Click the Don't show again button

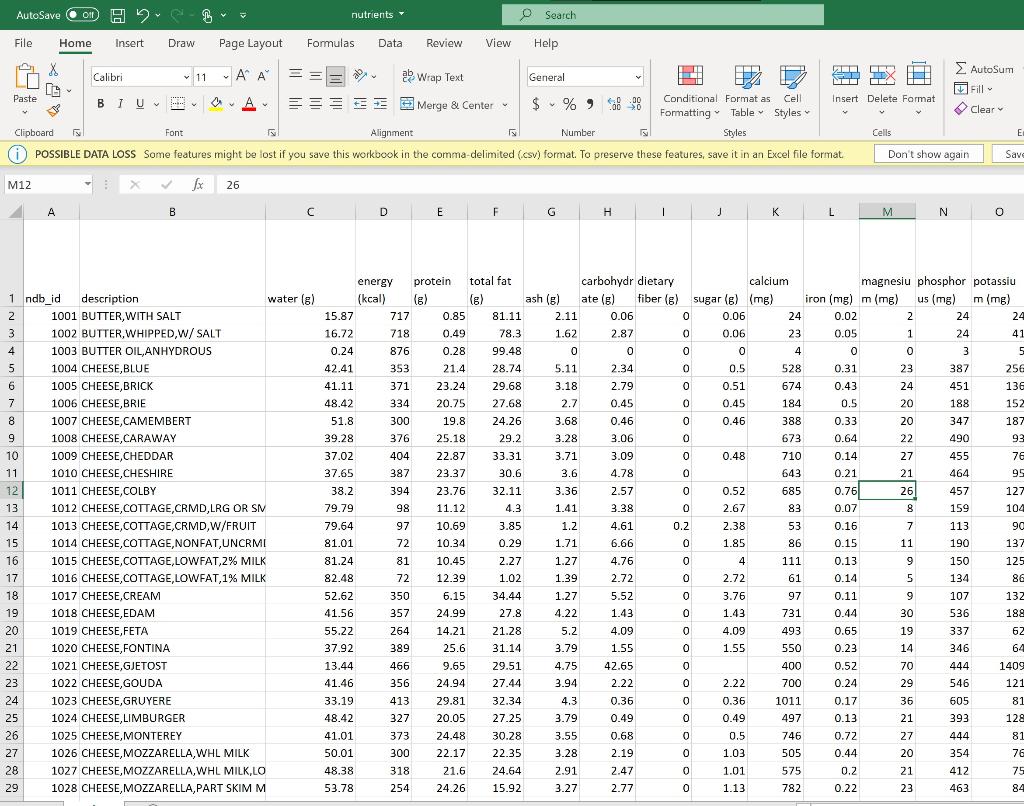click(927, 154)
